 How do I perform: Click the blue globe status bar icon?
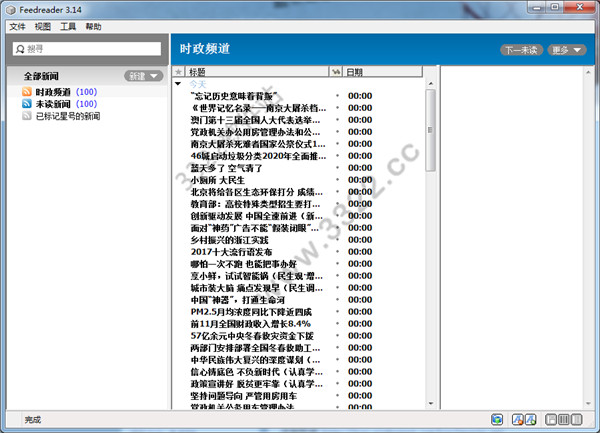pos(497,420)
